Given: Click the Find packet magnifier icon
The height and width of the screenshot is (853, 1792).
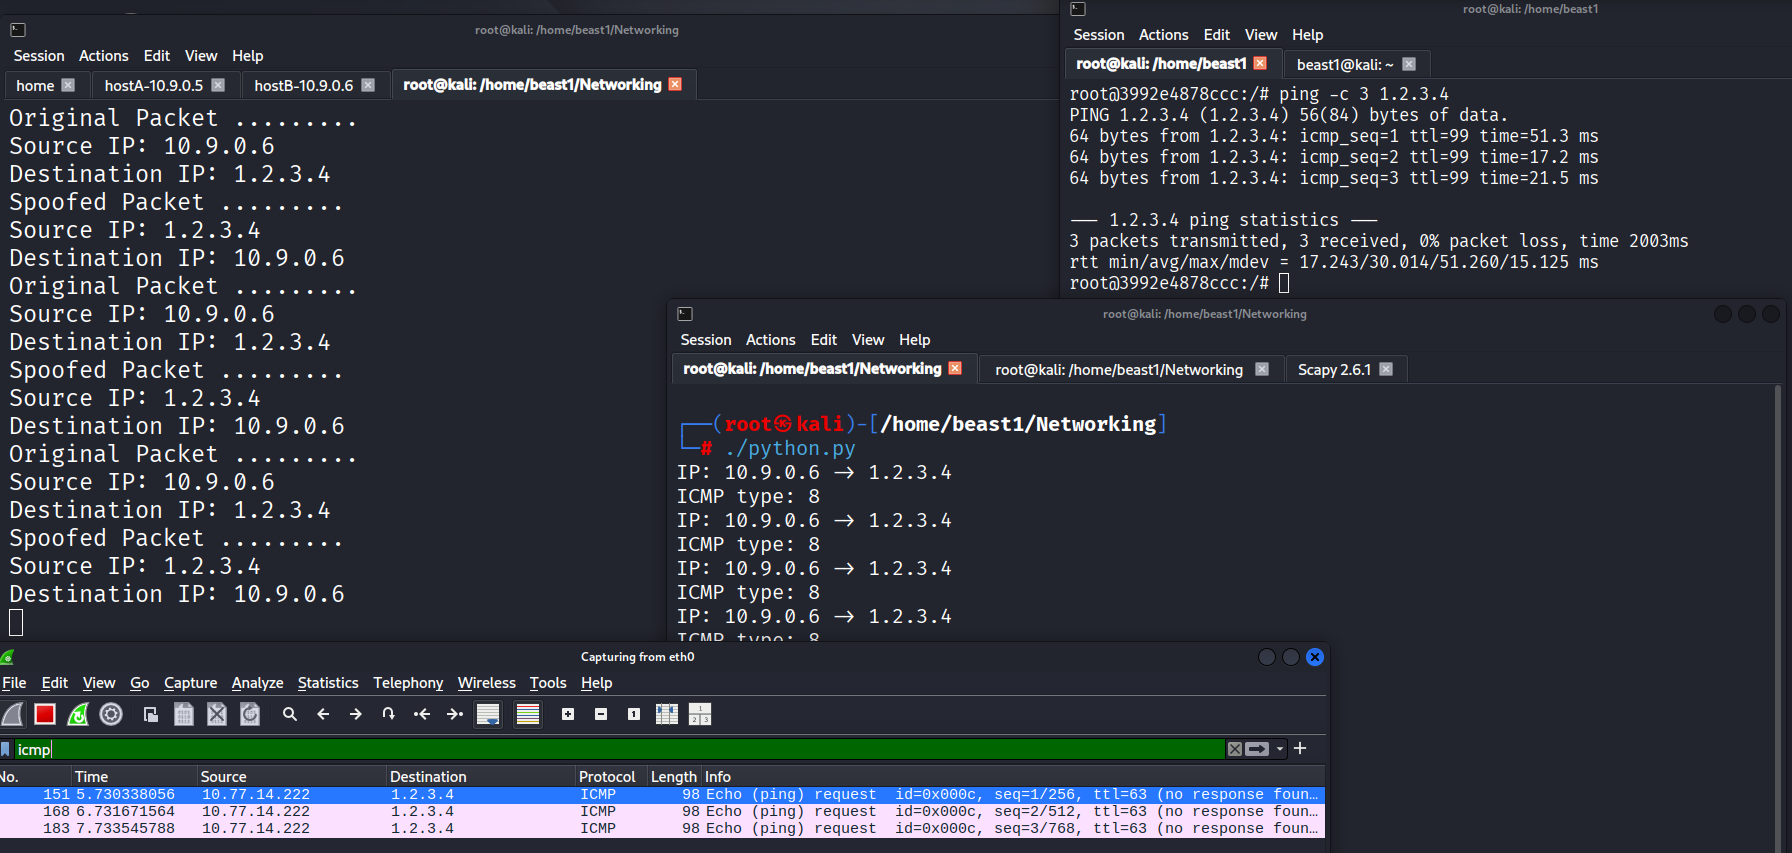Looking at the screenshot, I should click(290, 714).
